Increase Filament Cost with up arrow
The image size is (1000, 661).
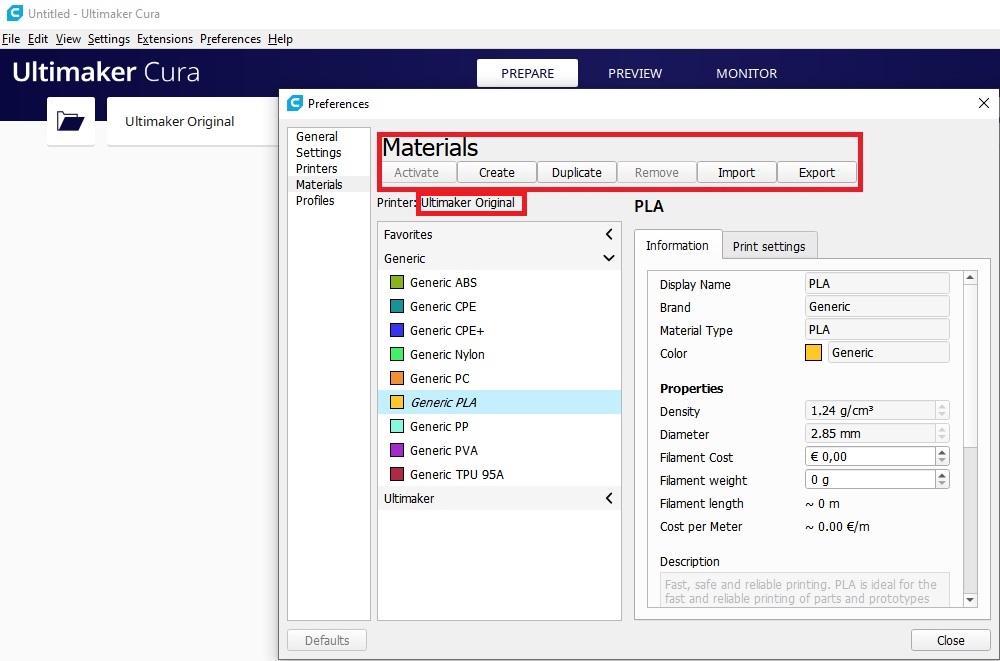pyautogui.click(x=942, y=452)
